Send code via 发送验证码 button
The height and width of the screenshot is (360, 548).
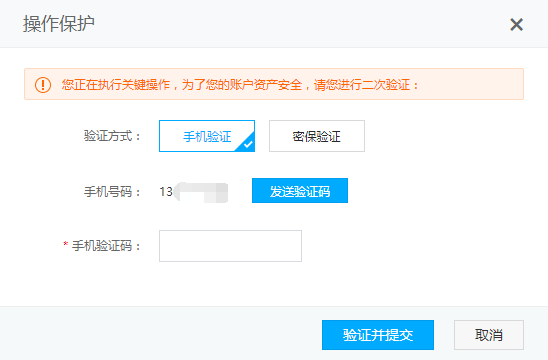click(x=300, y=190)
